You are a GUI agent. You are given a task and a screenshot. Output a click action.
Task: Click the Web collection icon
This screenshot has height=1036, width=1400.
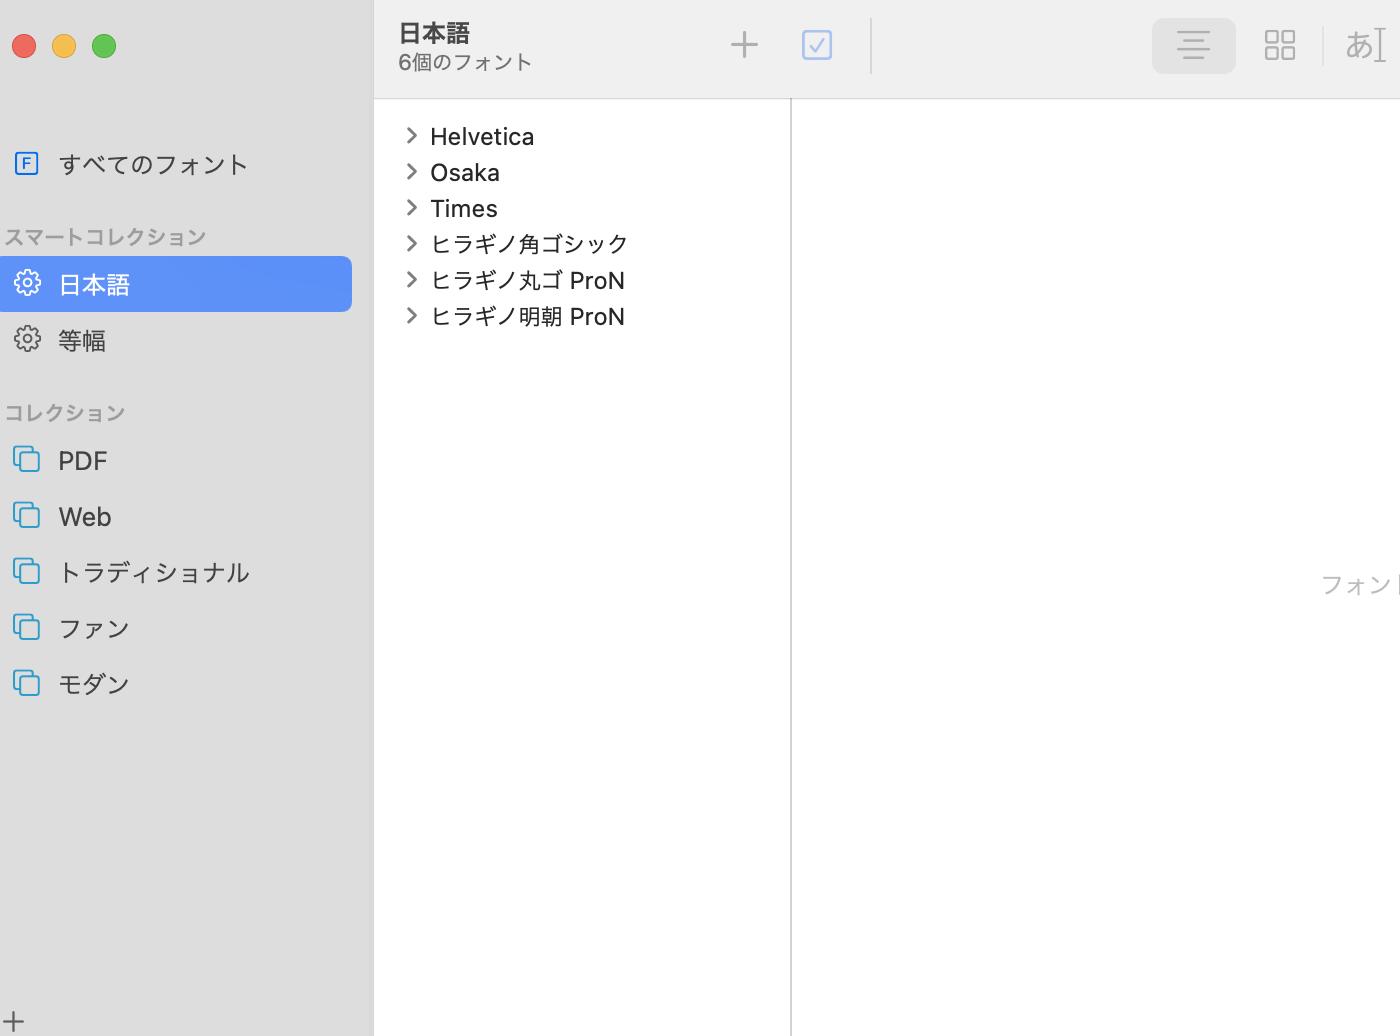[x=27, y=516]
